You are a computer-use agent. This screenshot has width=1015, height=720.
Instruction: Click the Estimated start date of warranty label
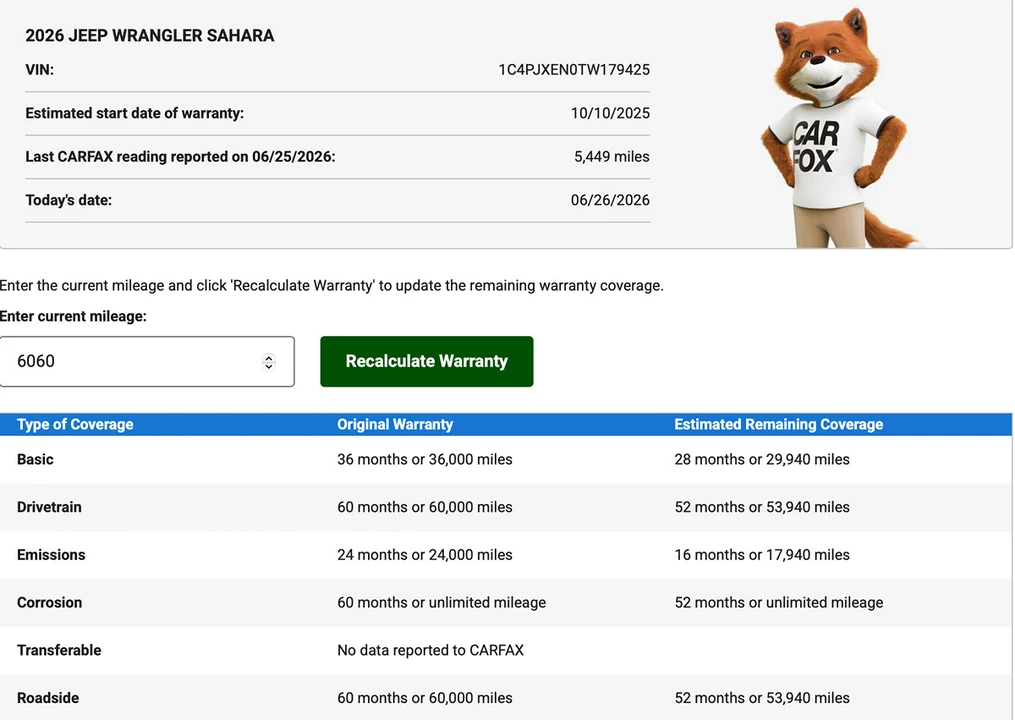point(135,113)
